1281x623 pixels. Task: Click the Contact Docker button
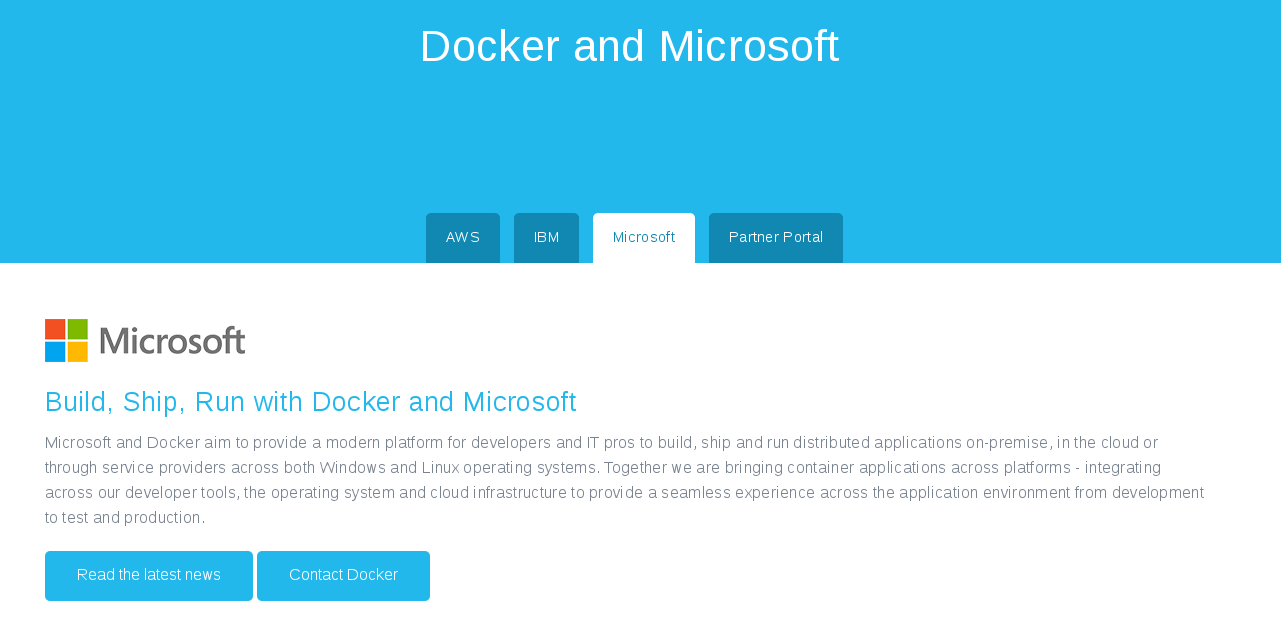343,576
